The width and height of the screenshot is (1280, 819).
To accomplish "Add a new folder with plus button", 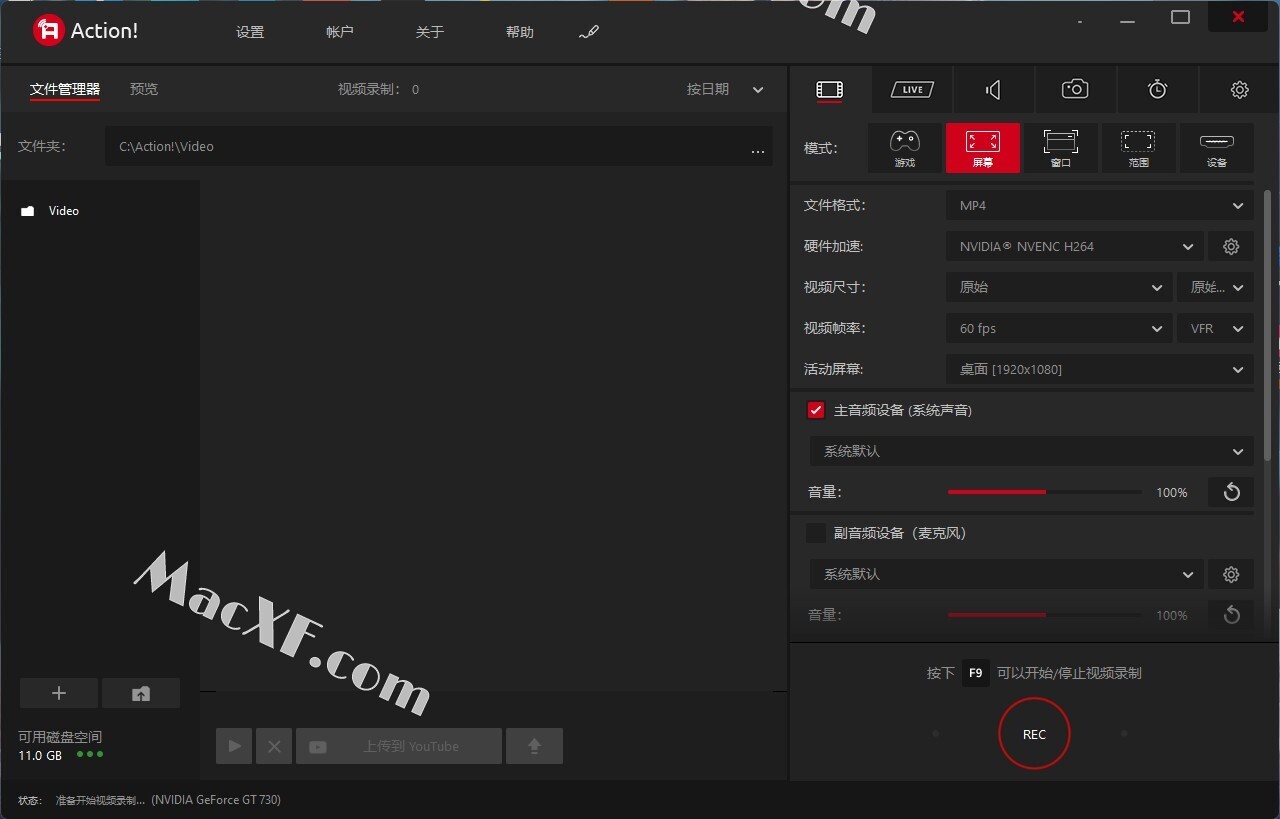I will coord(59,693).
